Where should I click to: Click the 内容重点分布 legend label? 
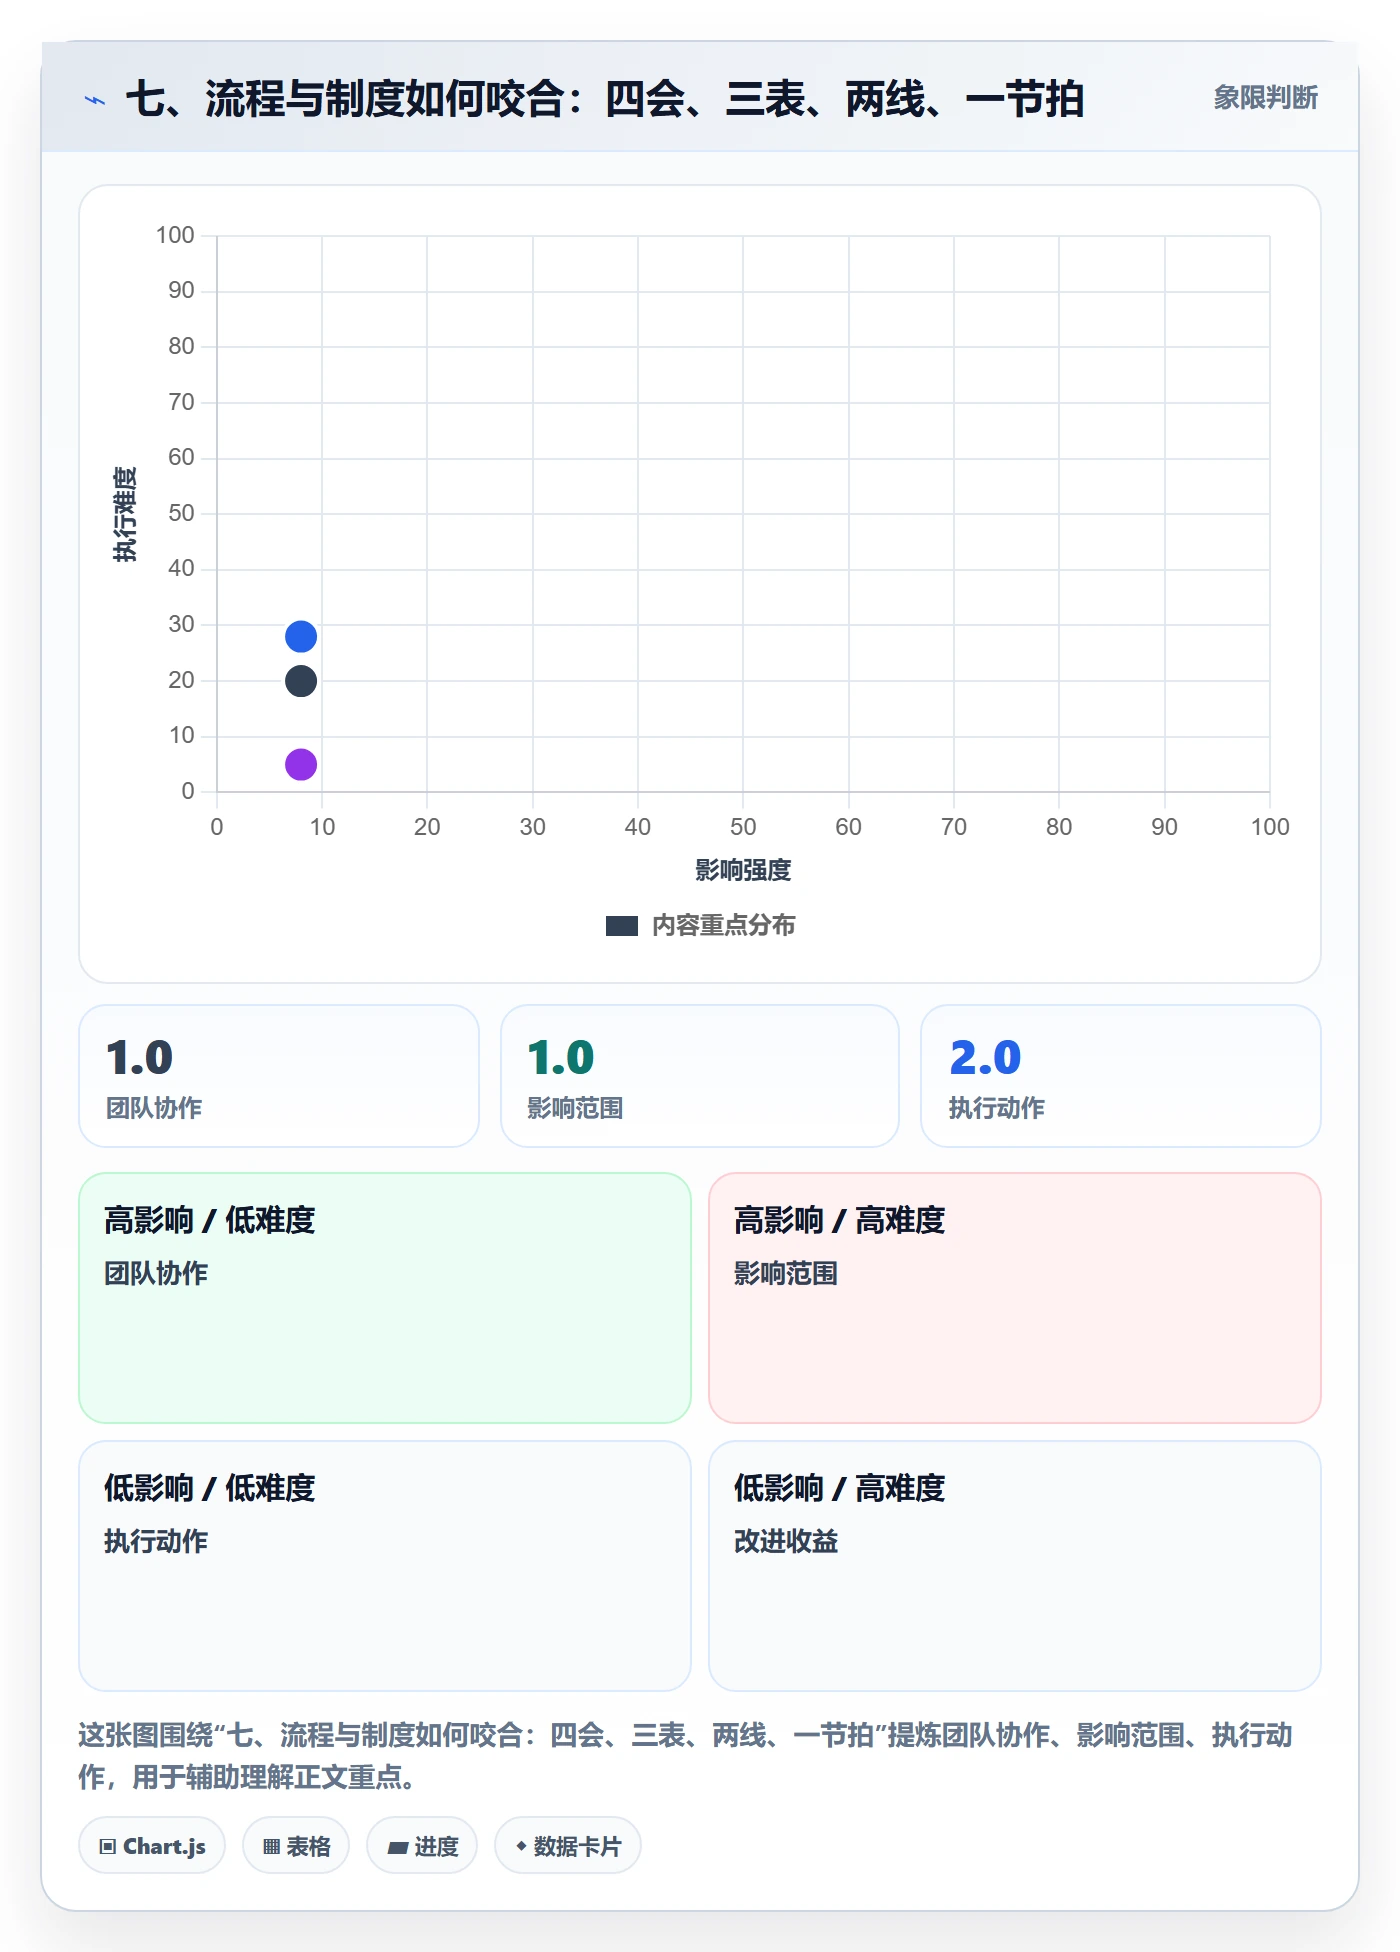[x=723, y=926]
